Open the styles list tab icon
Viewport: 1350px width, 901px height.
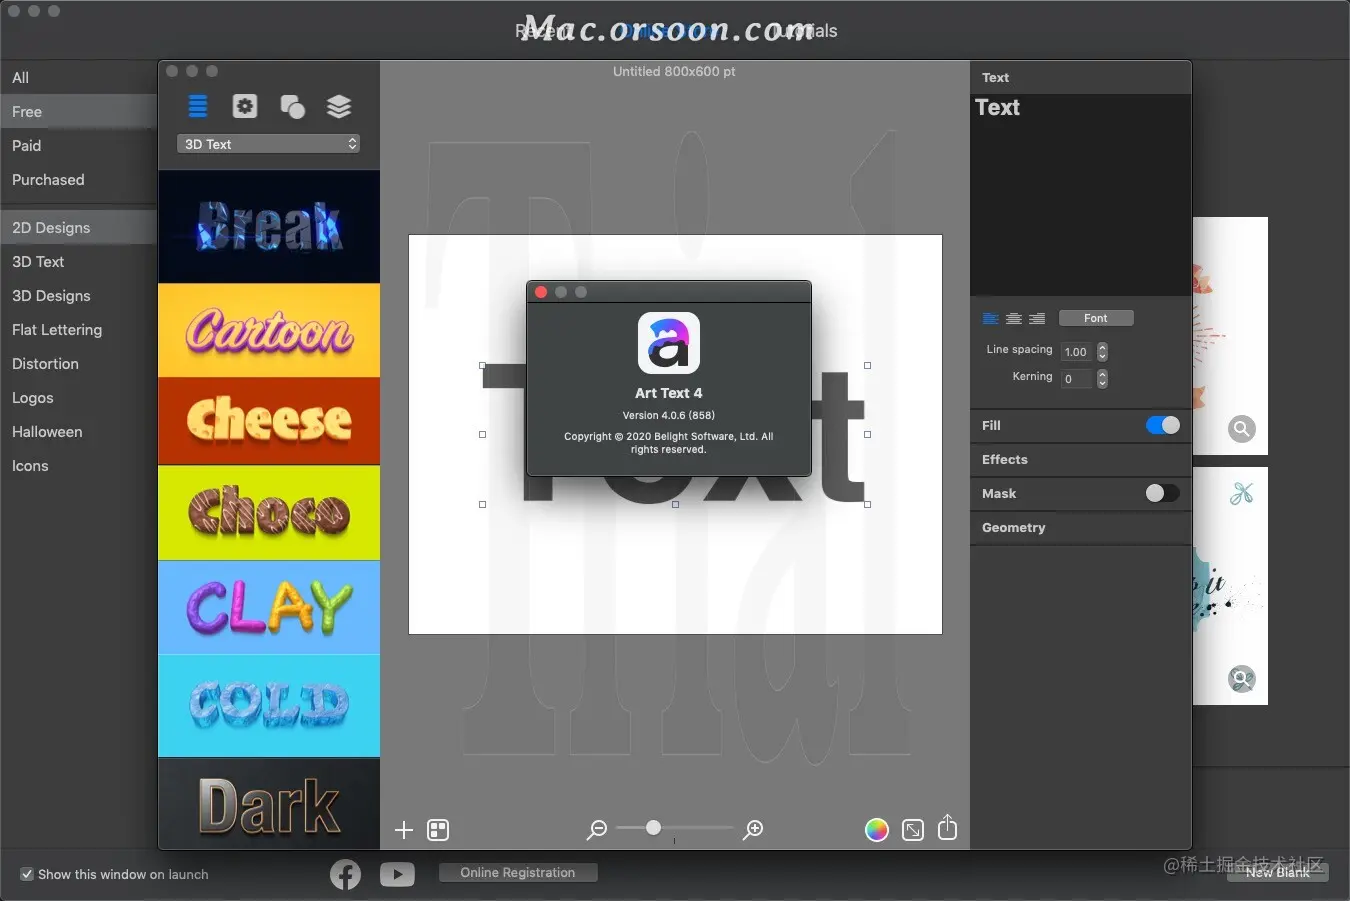coord(198,106)
